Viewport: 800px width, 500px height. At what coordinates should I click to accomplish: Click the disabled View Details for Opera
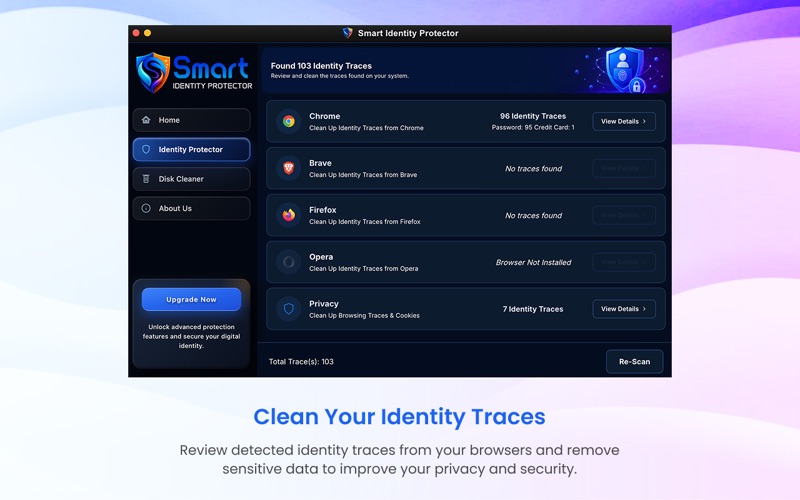click(624, 262)
